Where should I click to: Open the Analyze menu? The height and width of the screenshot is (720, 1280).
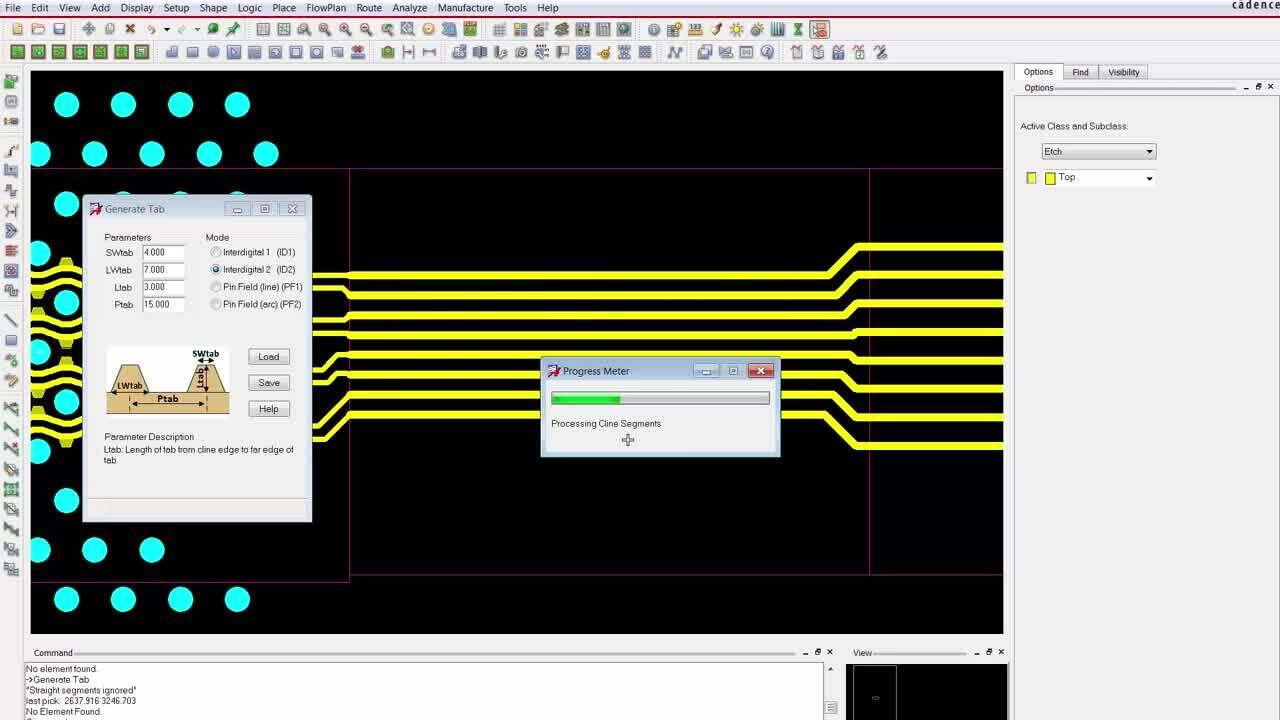[410, 8]
